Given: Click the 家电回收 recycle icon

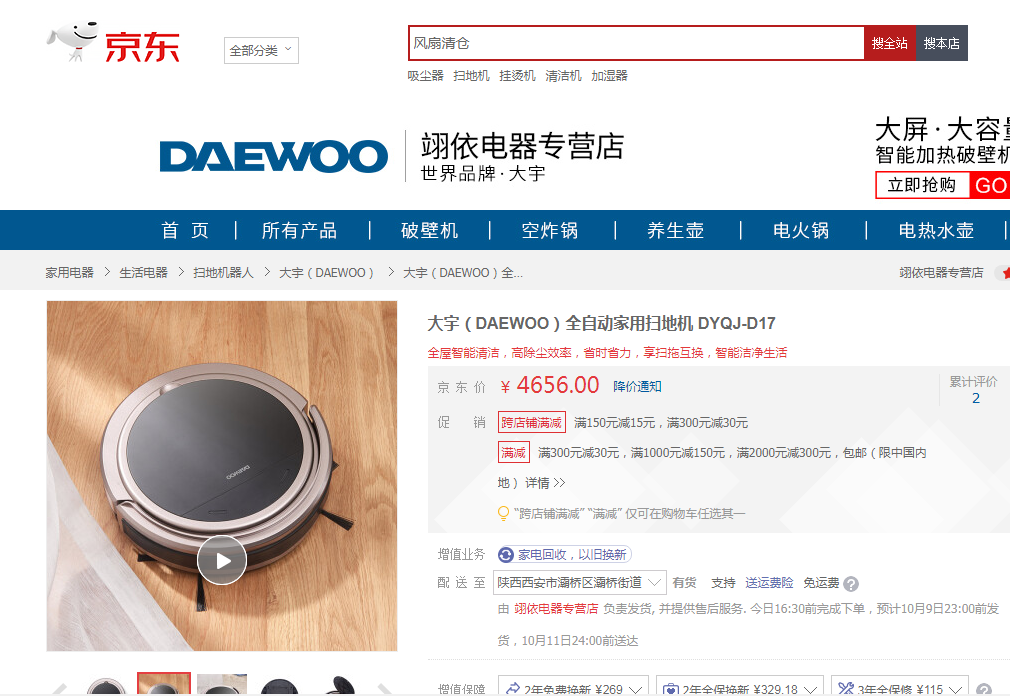Looking at the screenshot, I should [x=506, y=554].
